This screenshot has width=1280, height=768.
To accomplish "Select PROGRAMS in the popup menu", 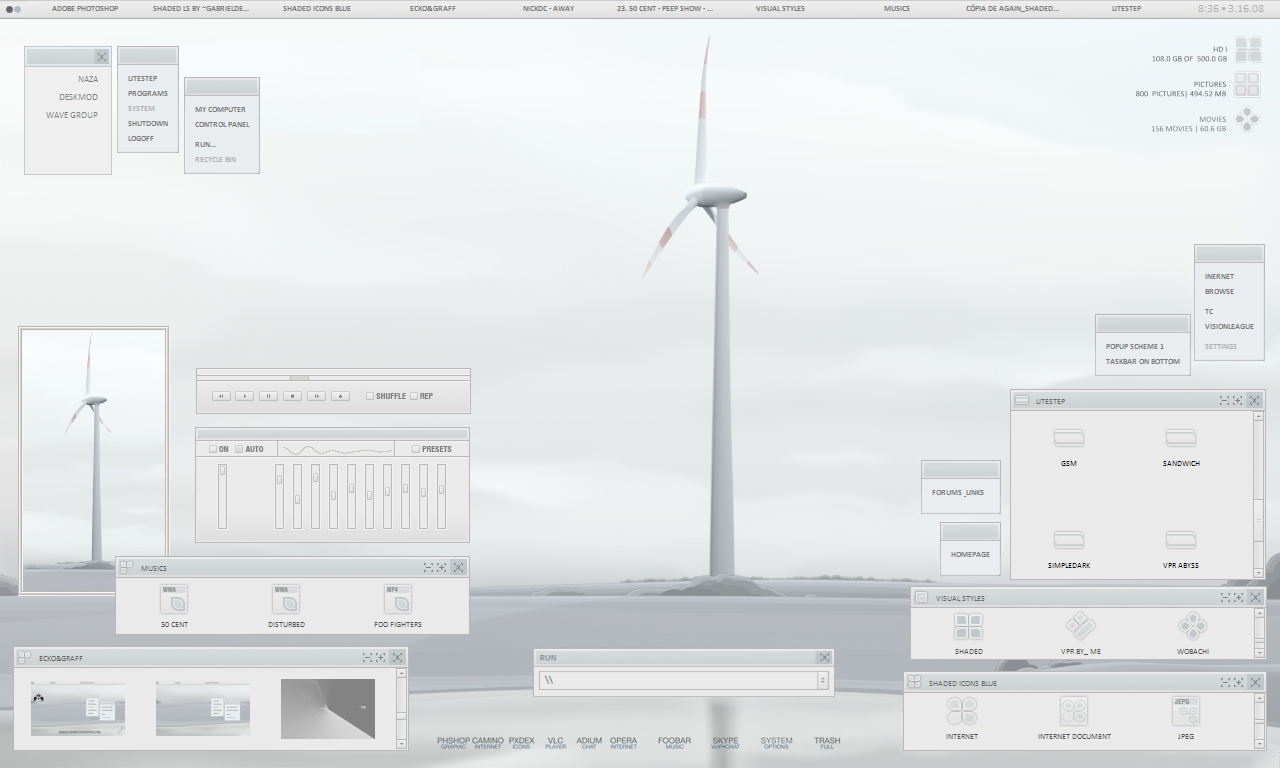I will pyautogui.click(x=148, y=93).
